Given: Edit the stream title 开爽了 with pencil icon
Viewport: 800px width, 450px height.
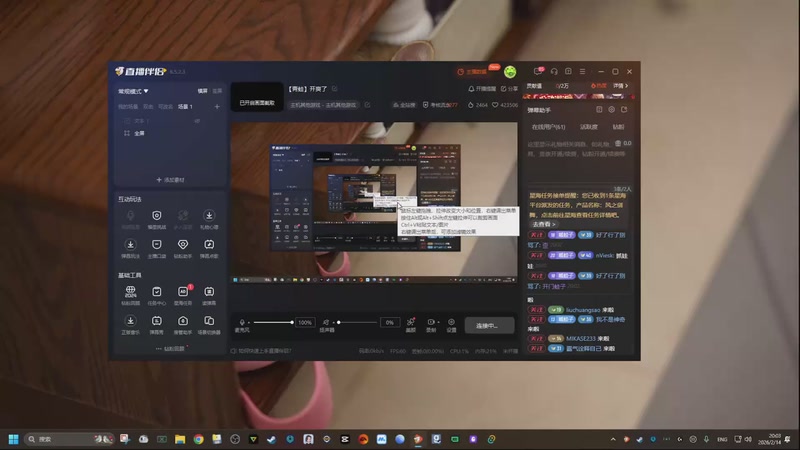Looking at the screenshot, I should click(x=335, y=89).
